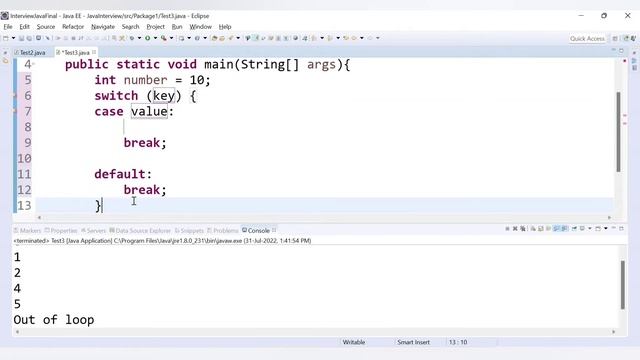Click the Debug bug icon in toolbar
This screenshot has height=360, width=640.
pyautogui.click(x=132, y=38)
